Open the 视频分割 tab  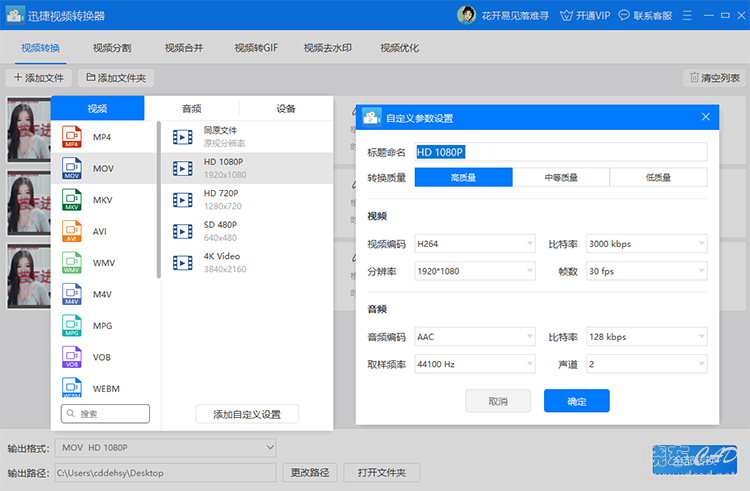[x=112, y=48]
